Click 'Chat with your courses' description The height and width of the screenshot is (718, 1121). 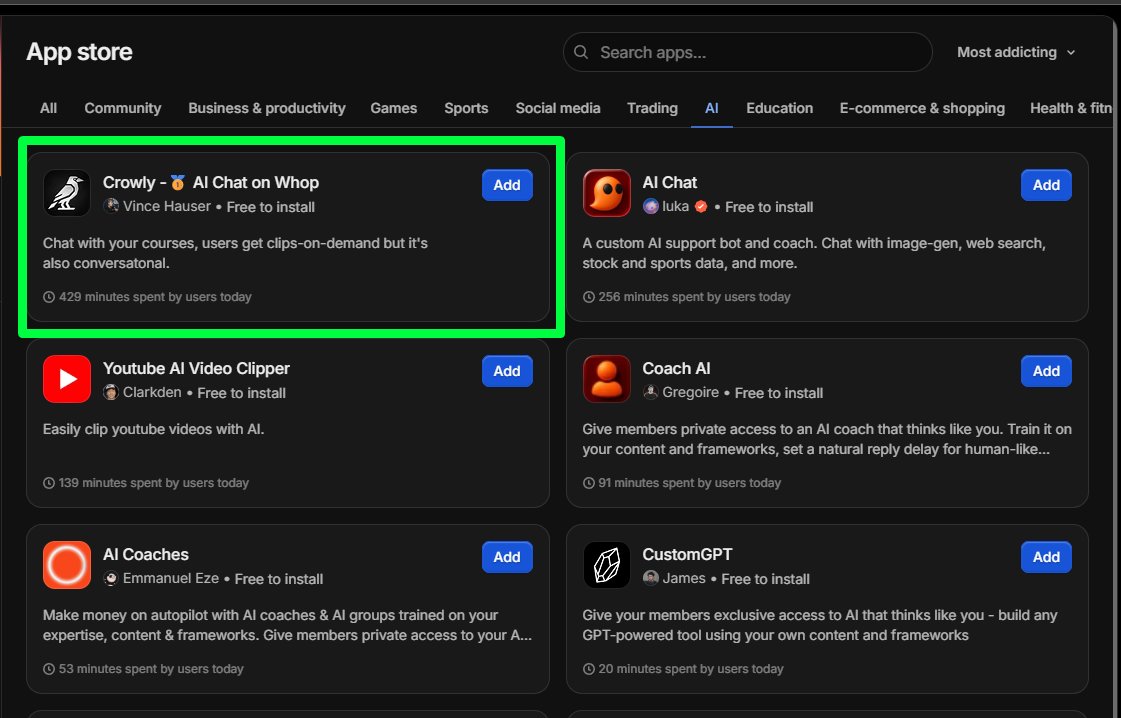point(235,253)
